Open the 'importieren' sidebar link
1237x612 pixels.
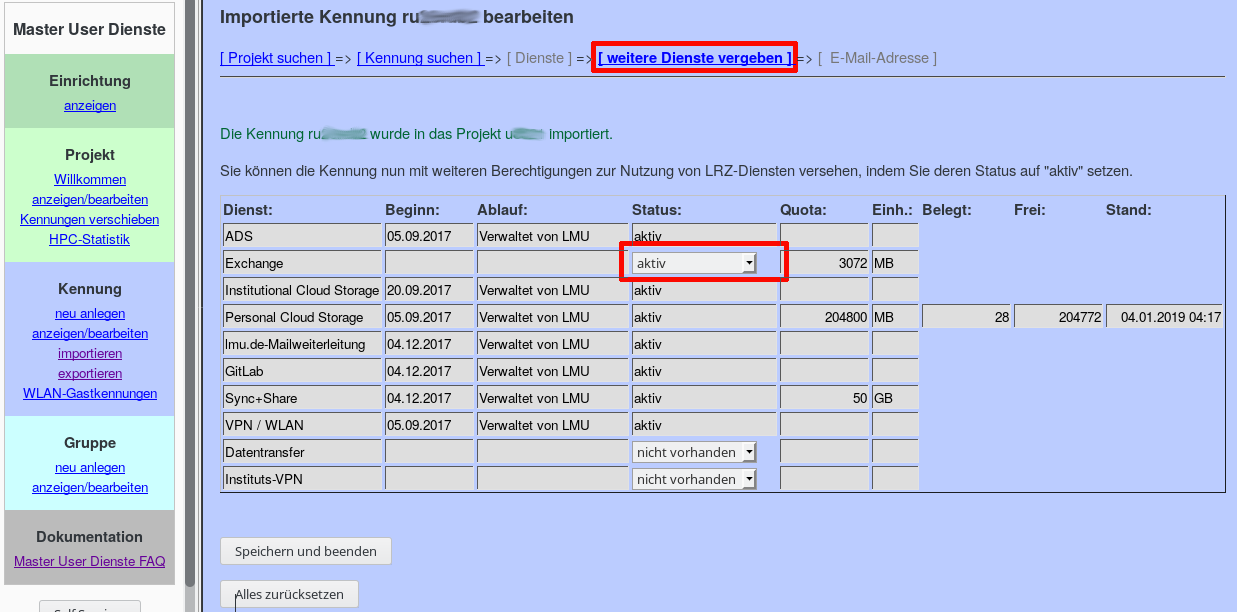point(90,353)
